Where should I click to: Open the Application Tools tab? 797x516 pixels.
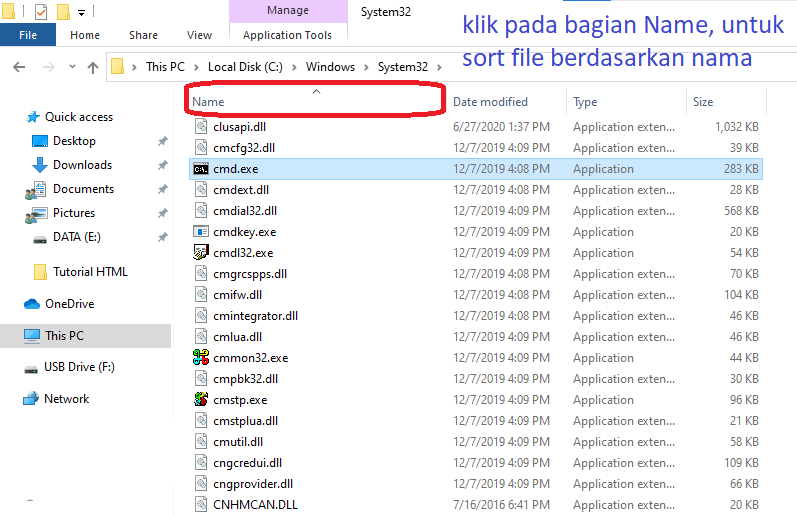pyautogui.click(x=287, y=35)
